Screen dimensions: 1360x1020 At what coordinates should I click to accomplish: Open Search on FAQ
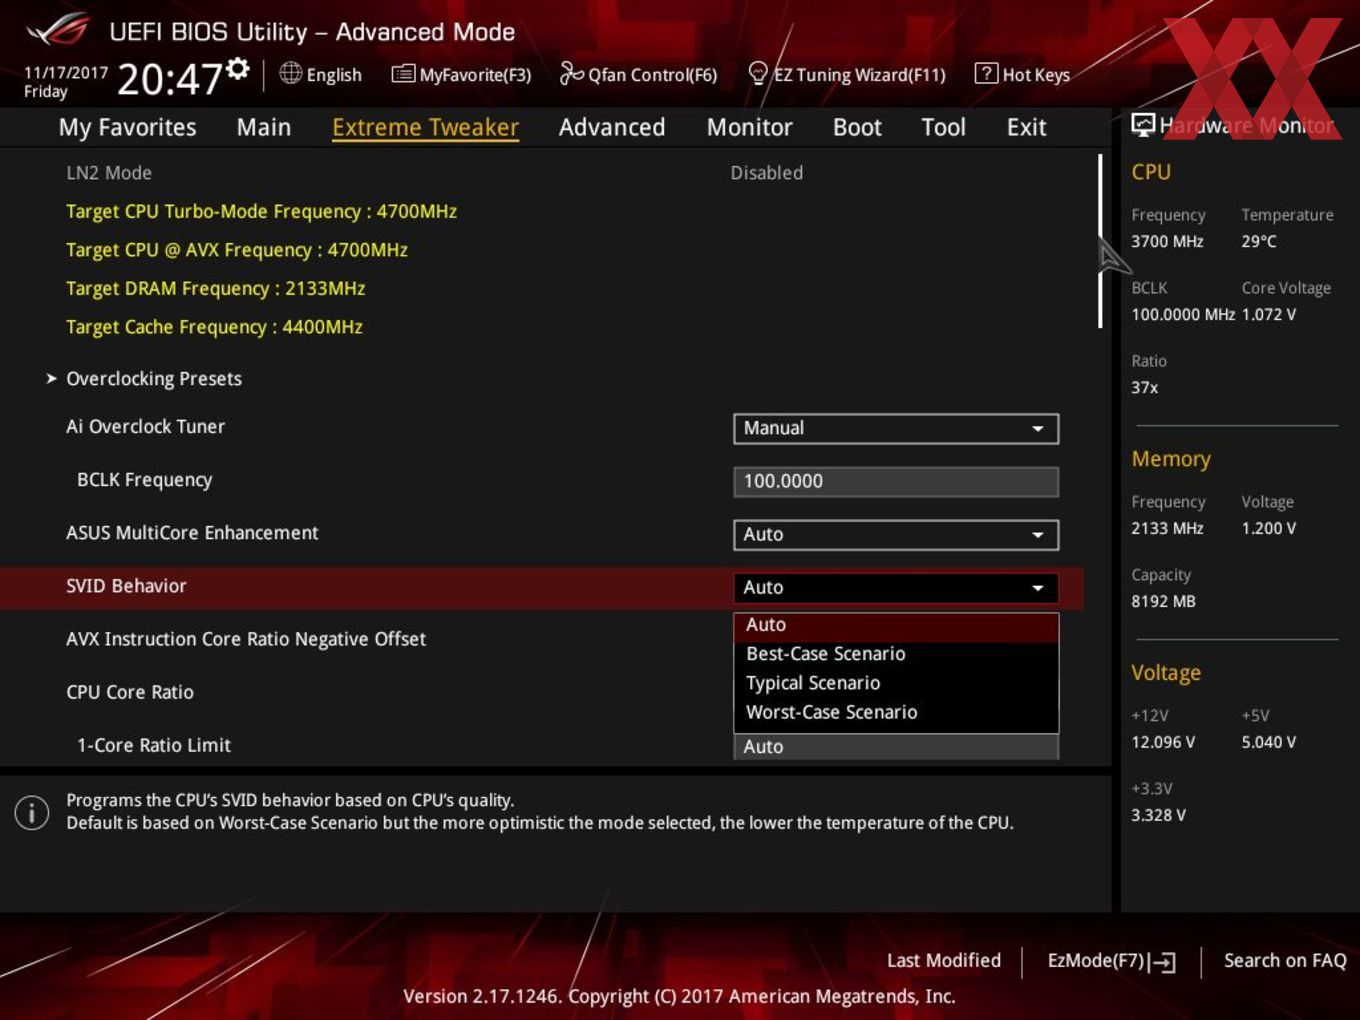1285,960
